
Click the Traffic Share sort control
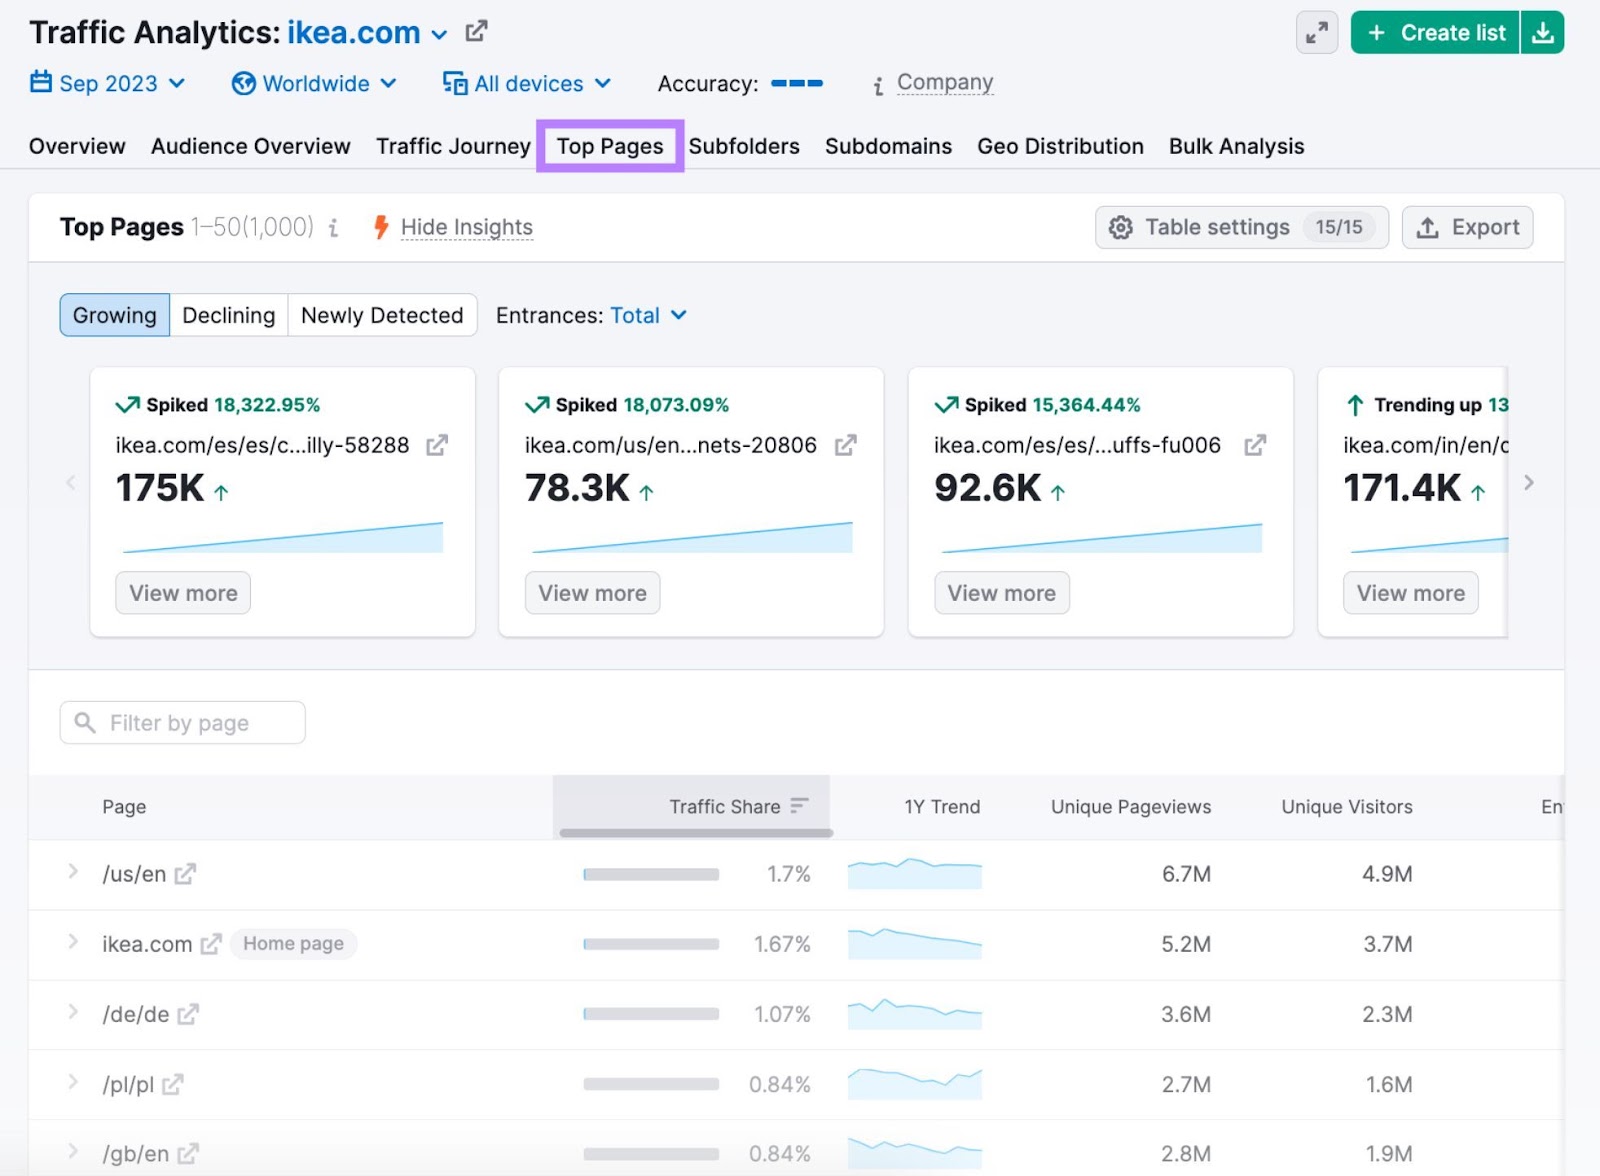tap(798, 806)
